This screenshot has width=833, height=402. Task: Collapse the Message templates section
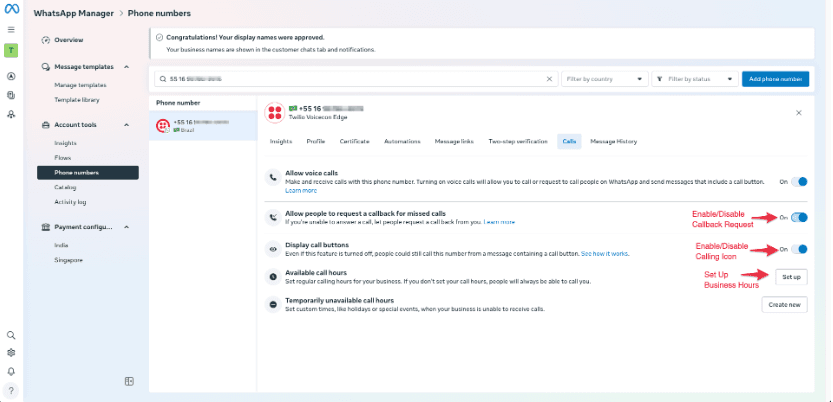[126, 67]
